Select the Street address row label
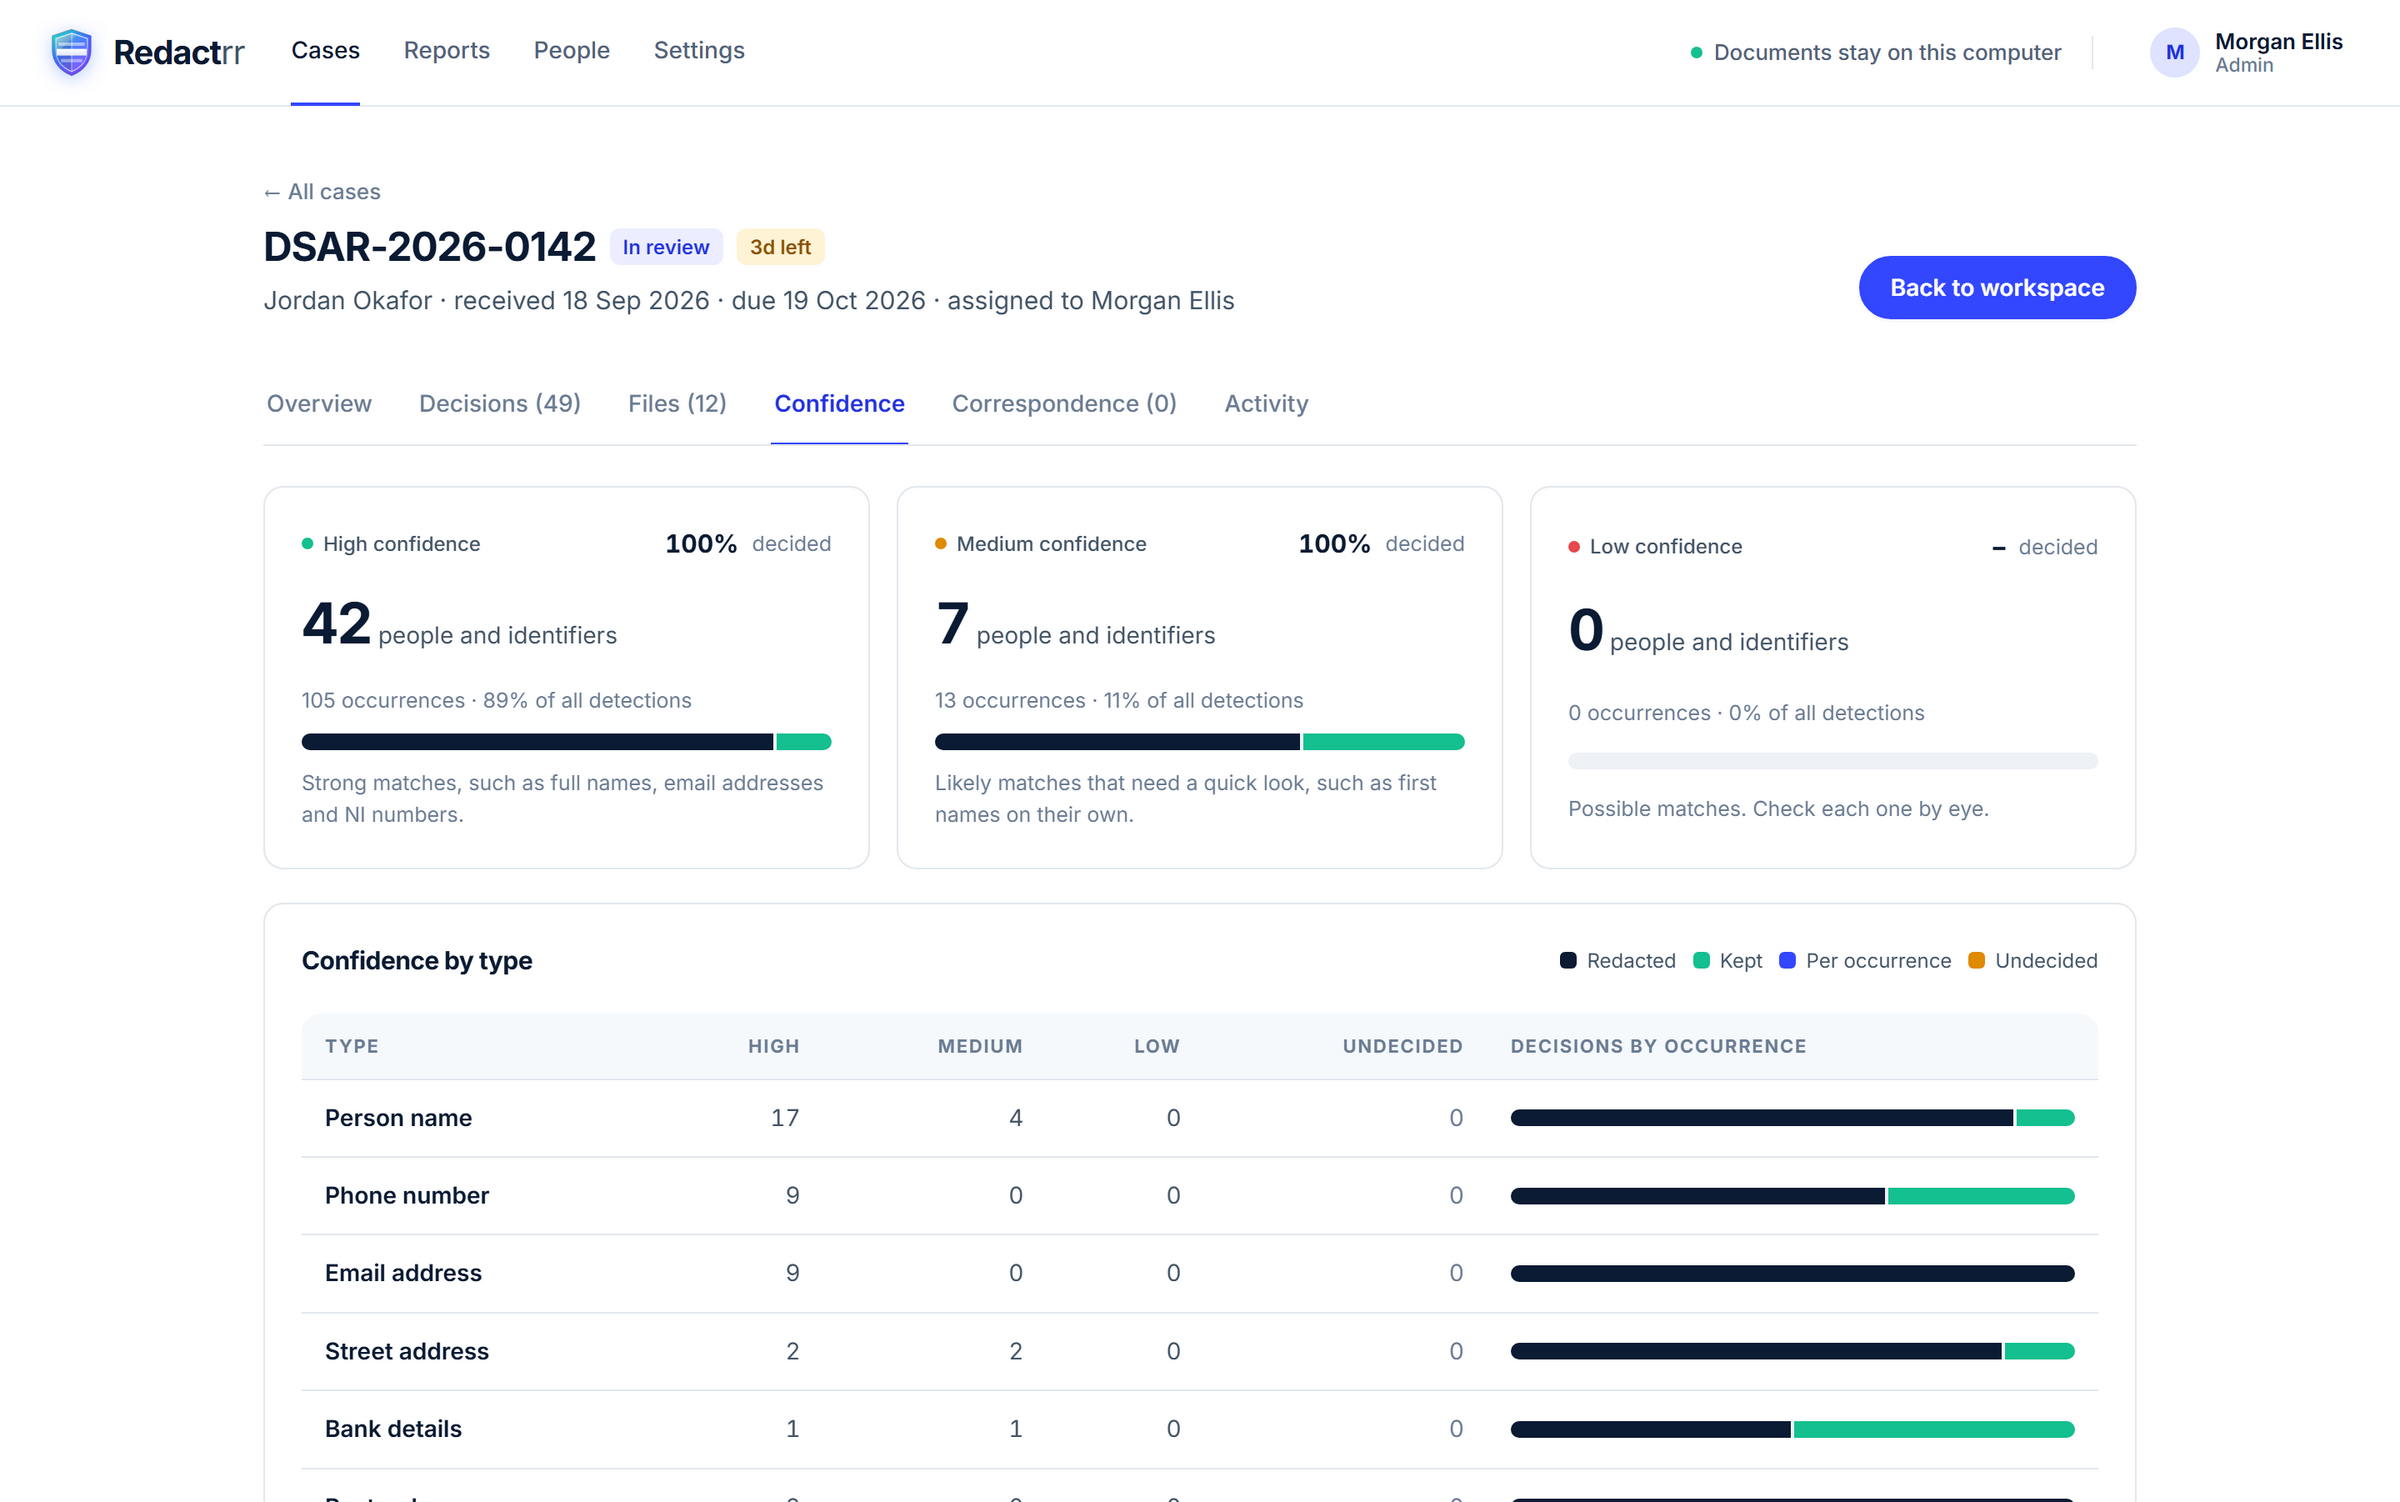2400x1502 pixels. coord(406,1351)
